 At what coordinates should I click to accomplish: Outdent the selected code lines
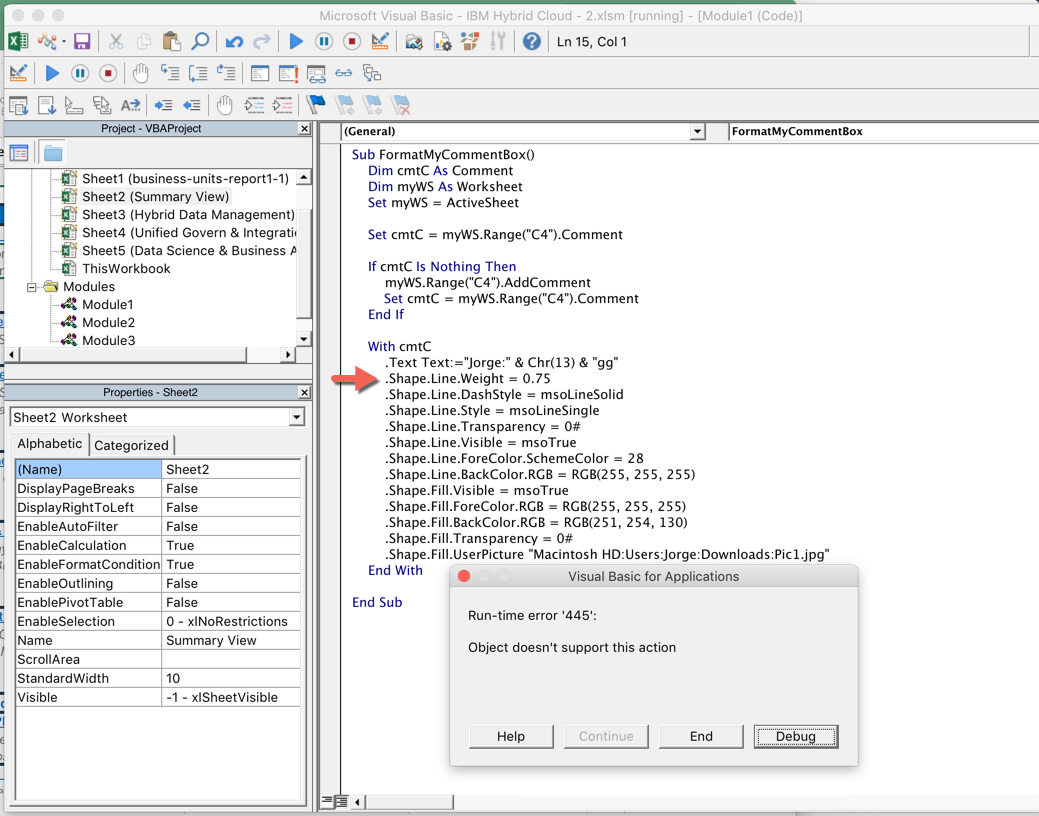coord(191,105)
